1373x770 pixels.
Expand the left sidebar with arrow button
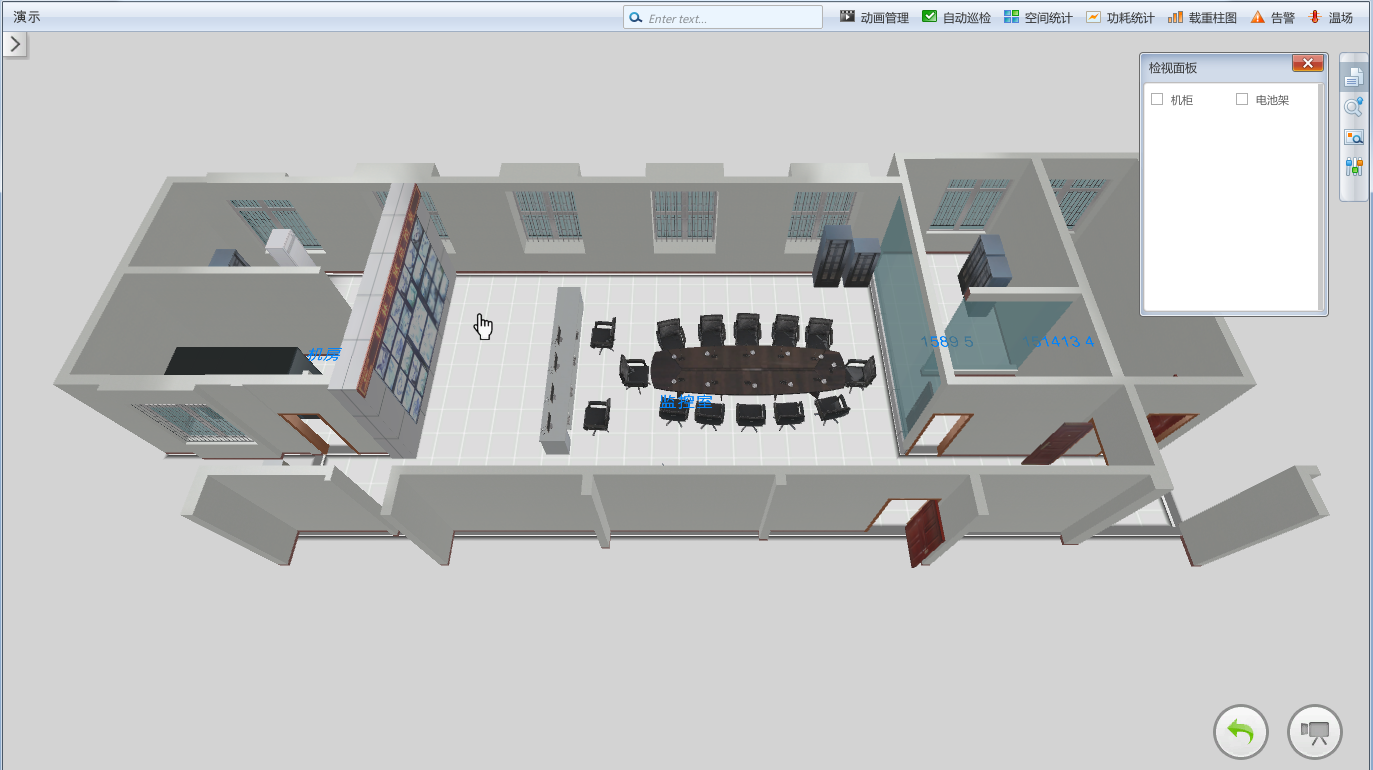coord(15,45)
